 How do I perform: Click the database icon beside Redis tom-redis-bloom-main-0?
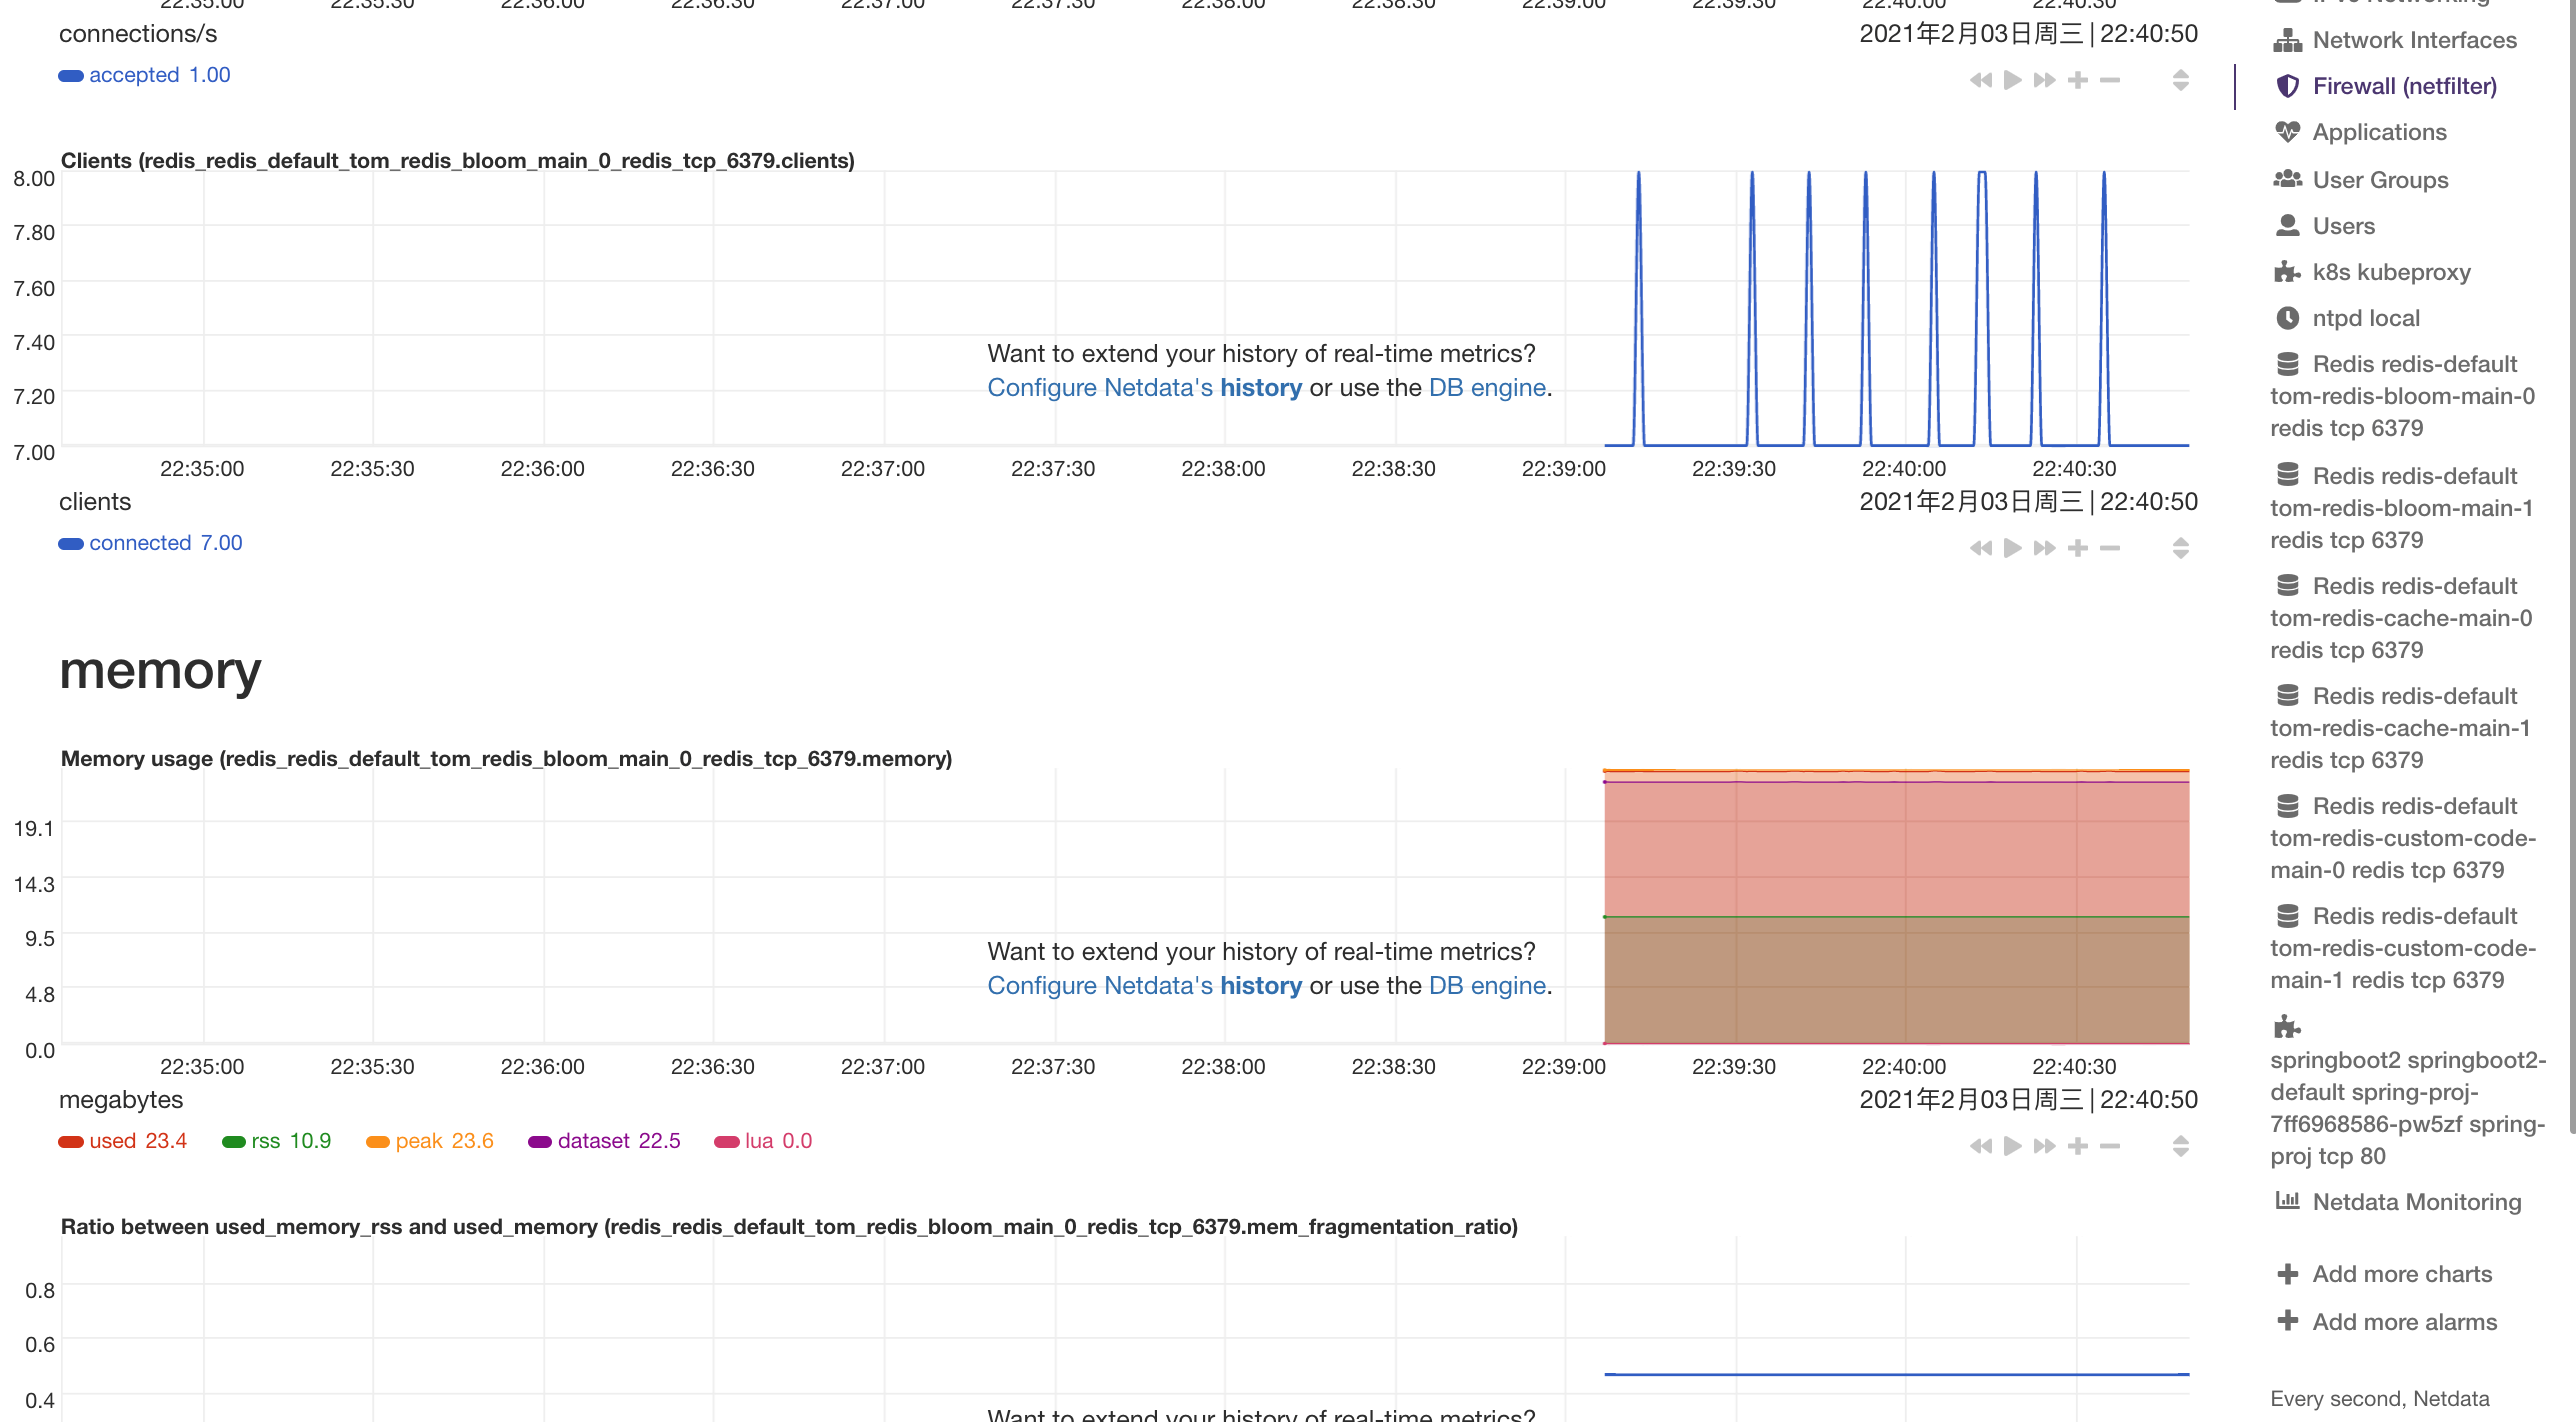[x=2290, y=364]
